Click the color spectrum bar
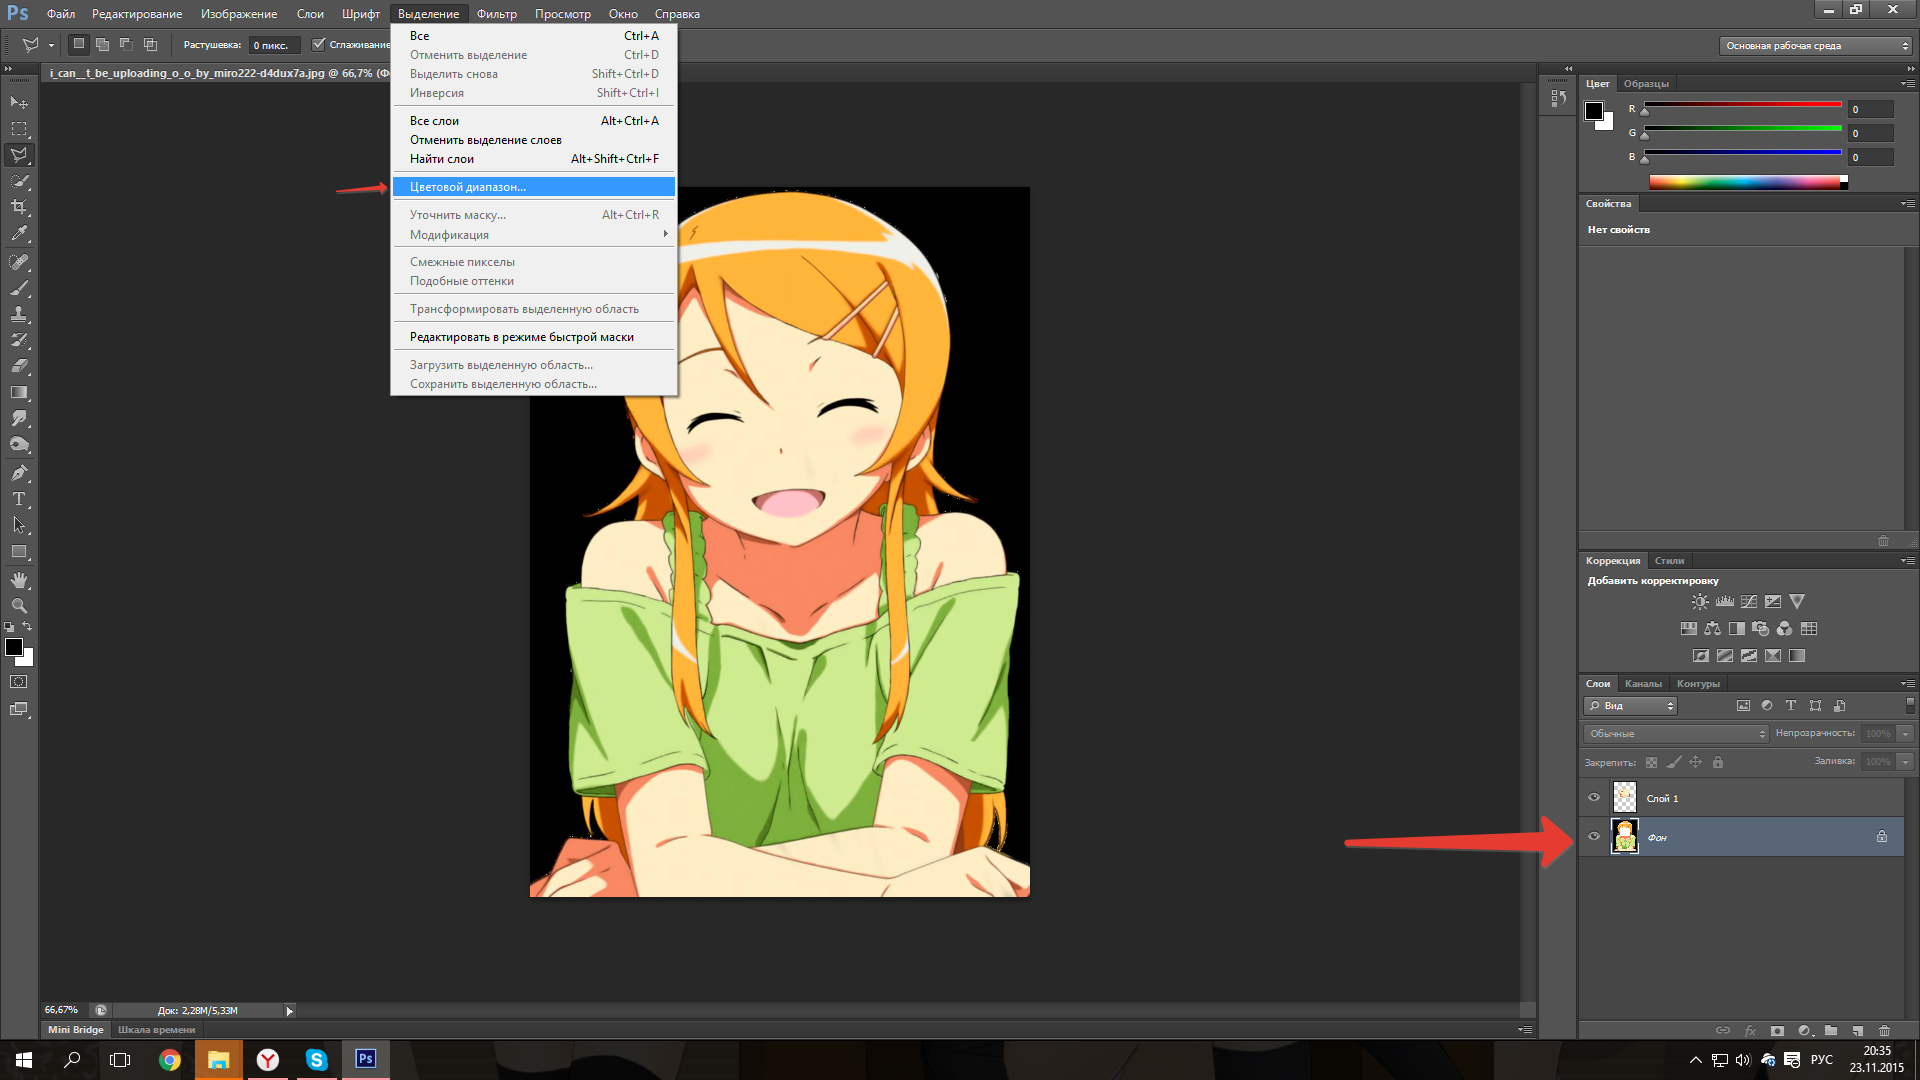Image resolution: width=1920 pixels, height=1080 pixels. (x=1744, y=182)
